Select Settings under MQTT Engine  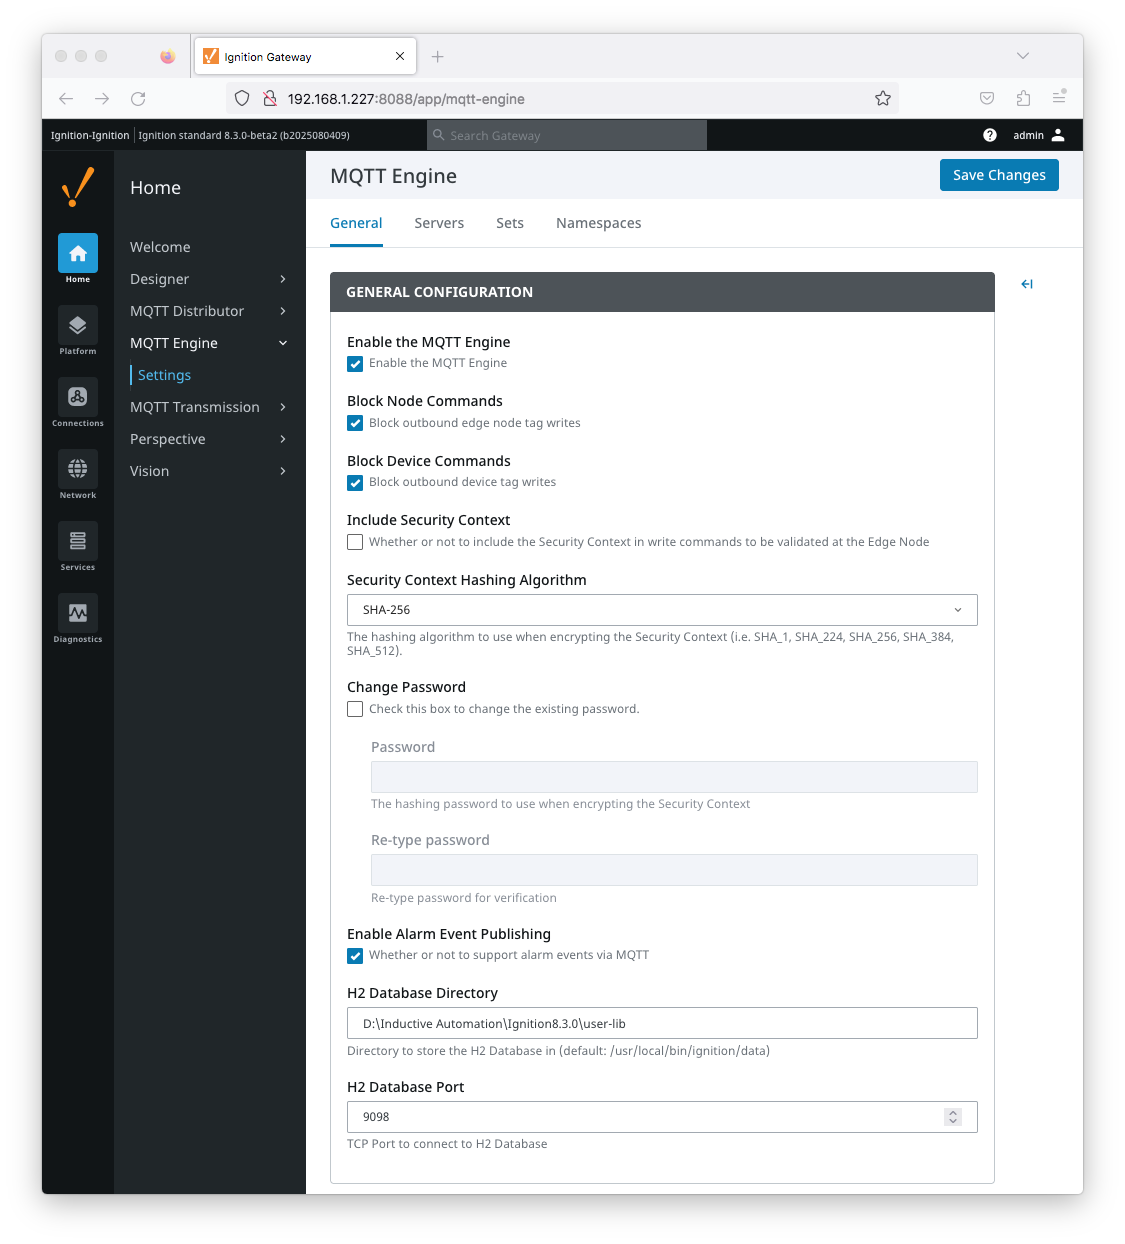click(x=164, y=375)
